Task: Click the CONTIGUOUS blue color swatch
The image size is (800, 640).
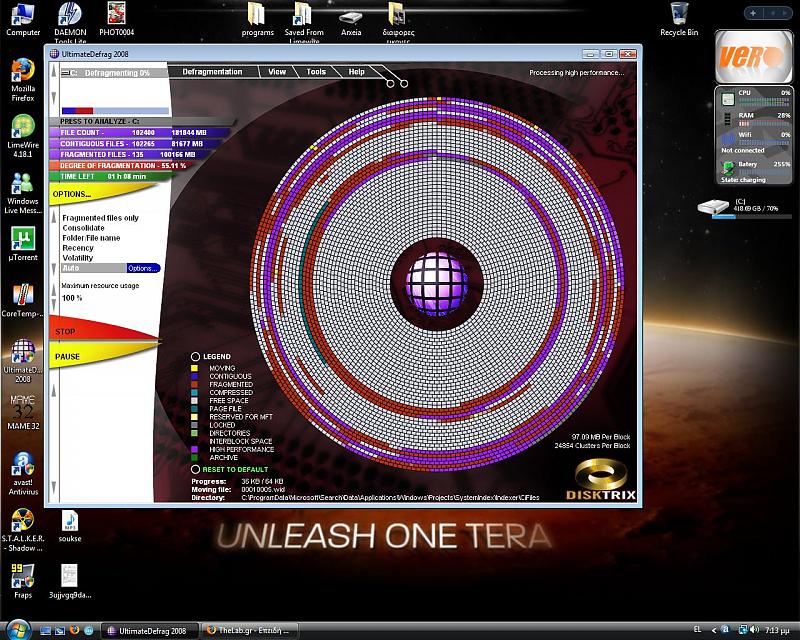Action: pos(194,376)
